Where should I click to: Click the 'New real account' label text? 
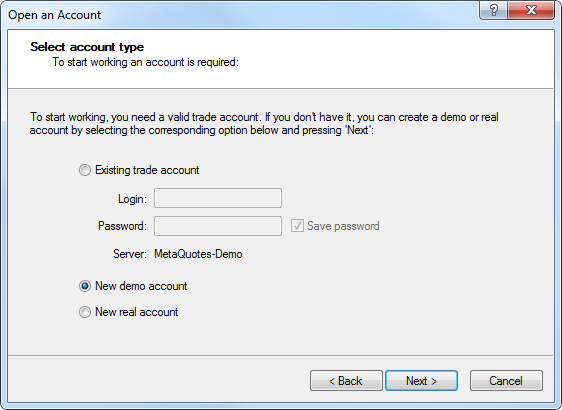click(137, 312)
